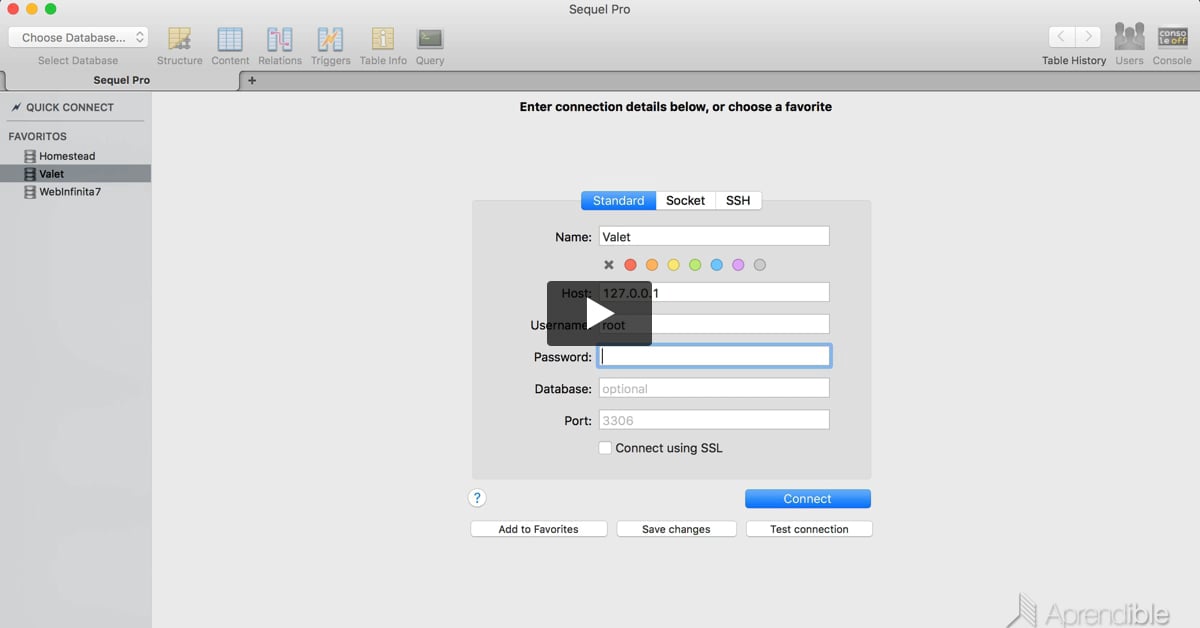Pick the yellow color label
This screenshot has height=628, width=1200.
click(x=674, y=265)
